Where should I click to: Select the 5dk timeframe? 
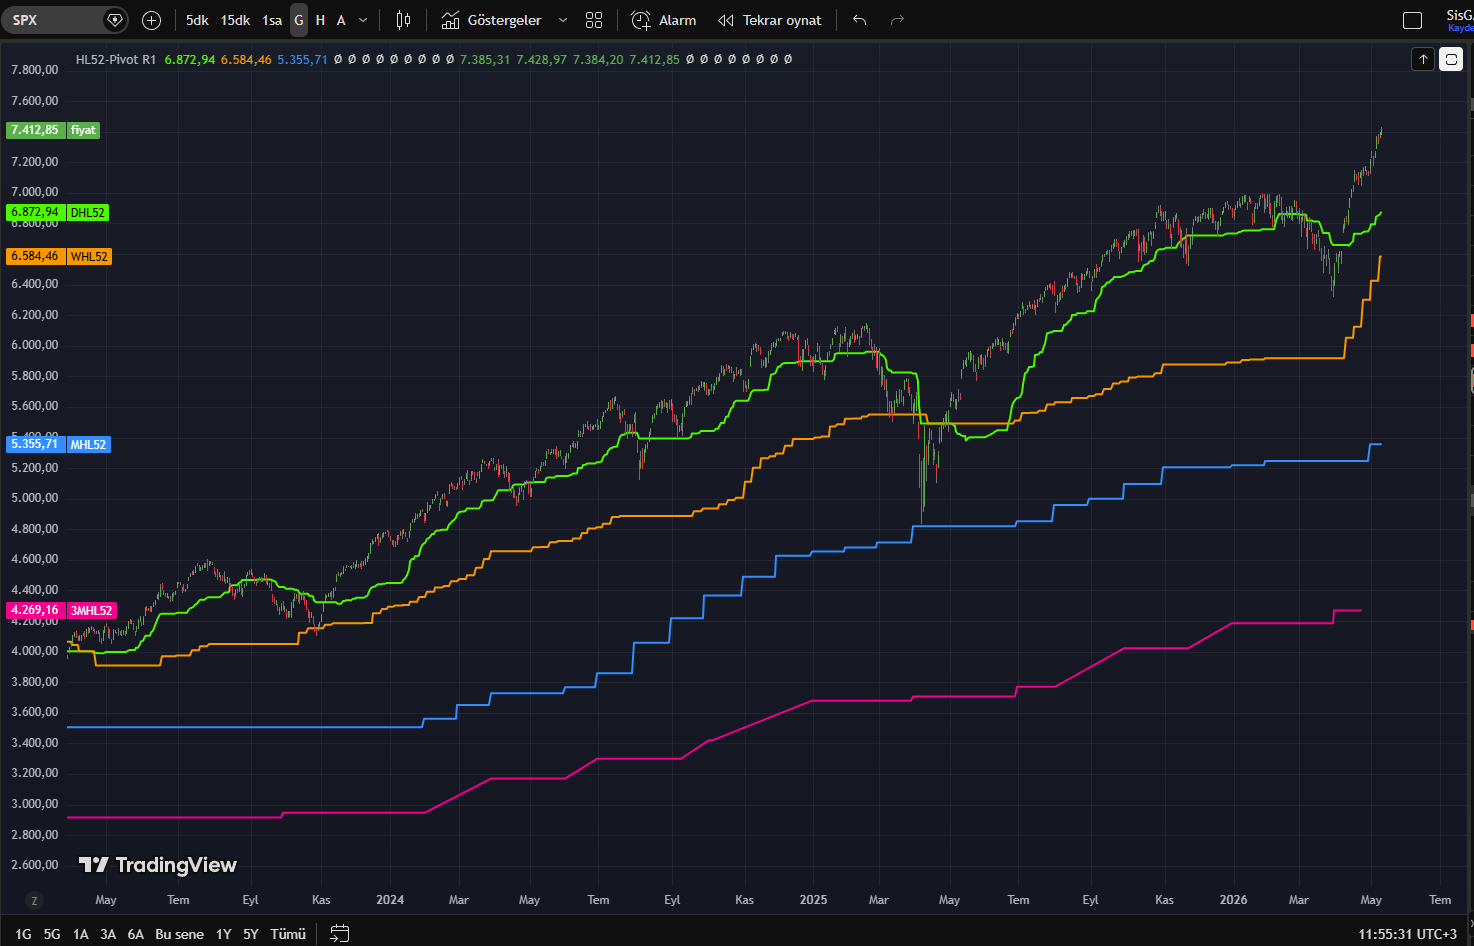click(197, 20)
